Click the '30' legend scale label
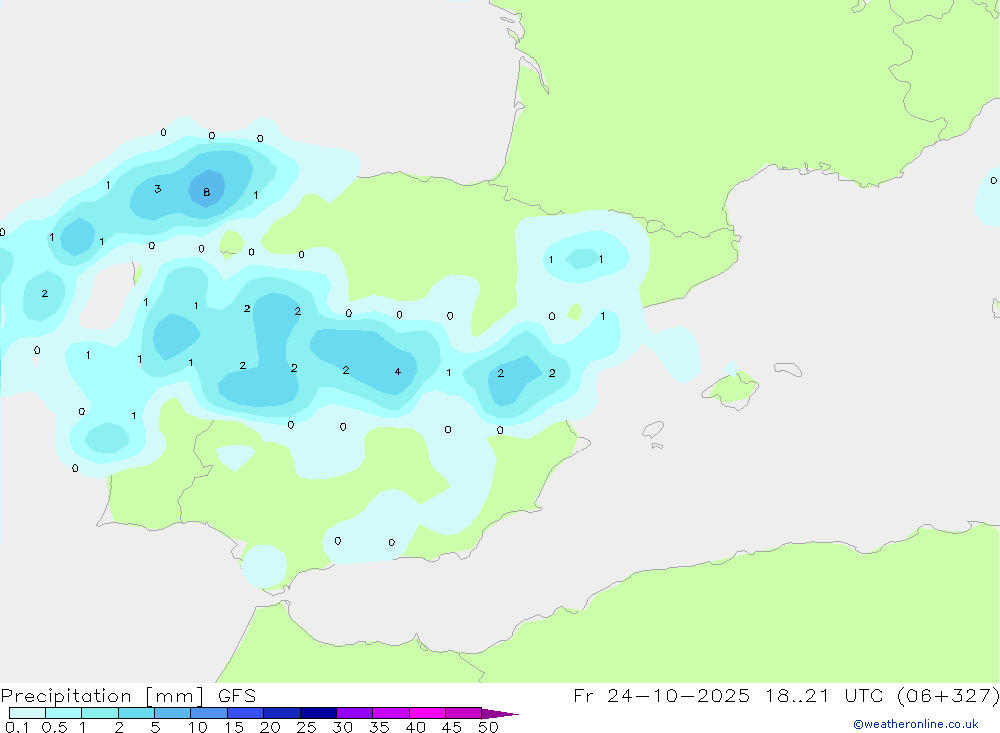Image resolution: width=1000 pixels, height=733 pixels. [x=342, y=727]
